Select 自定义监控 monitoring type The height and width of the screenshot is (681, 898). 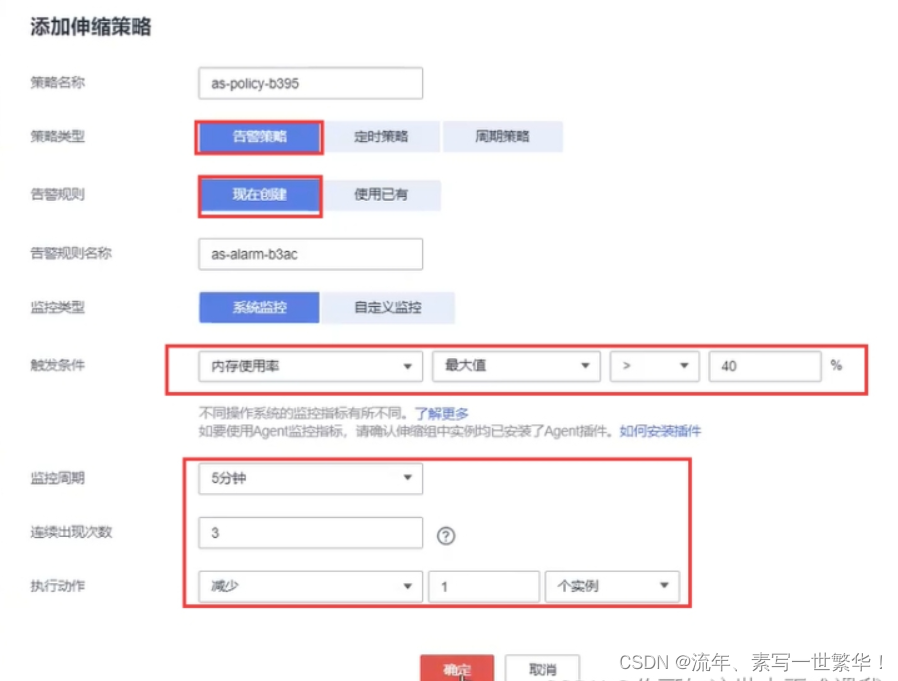point(388,308)
